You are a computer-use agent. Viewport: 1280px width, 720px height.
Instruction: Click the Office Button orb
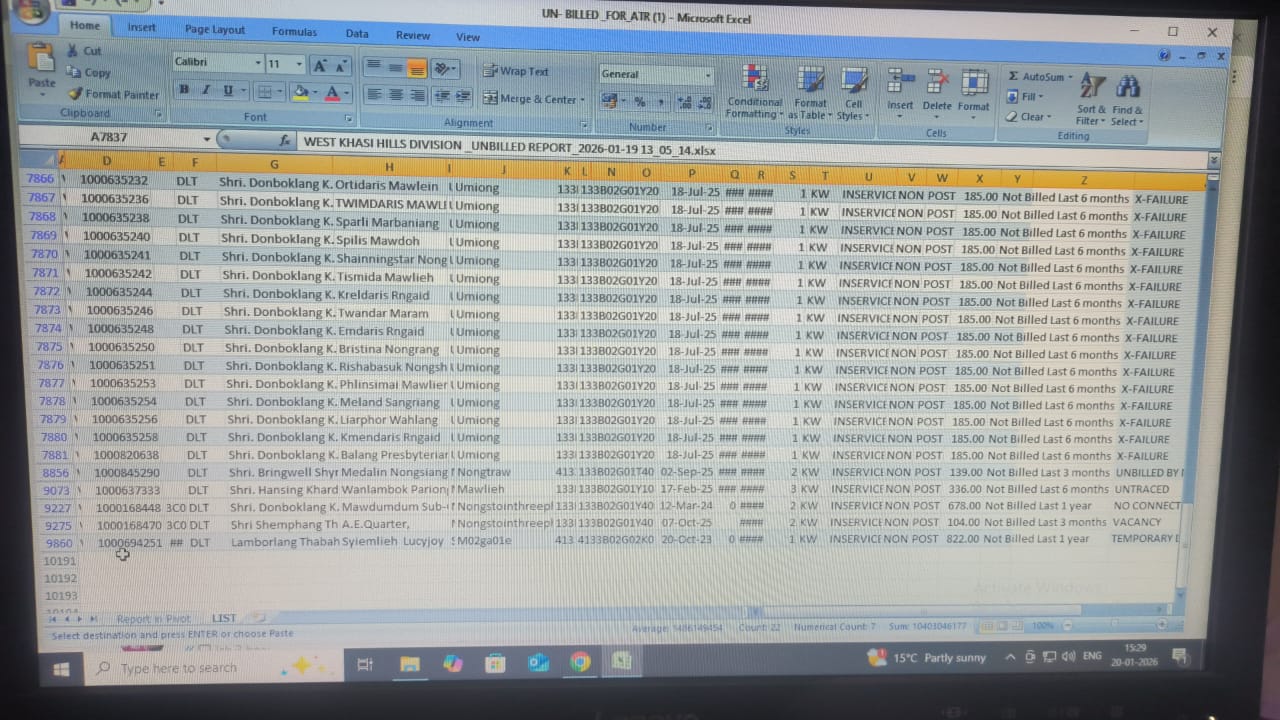[30, 10]
